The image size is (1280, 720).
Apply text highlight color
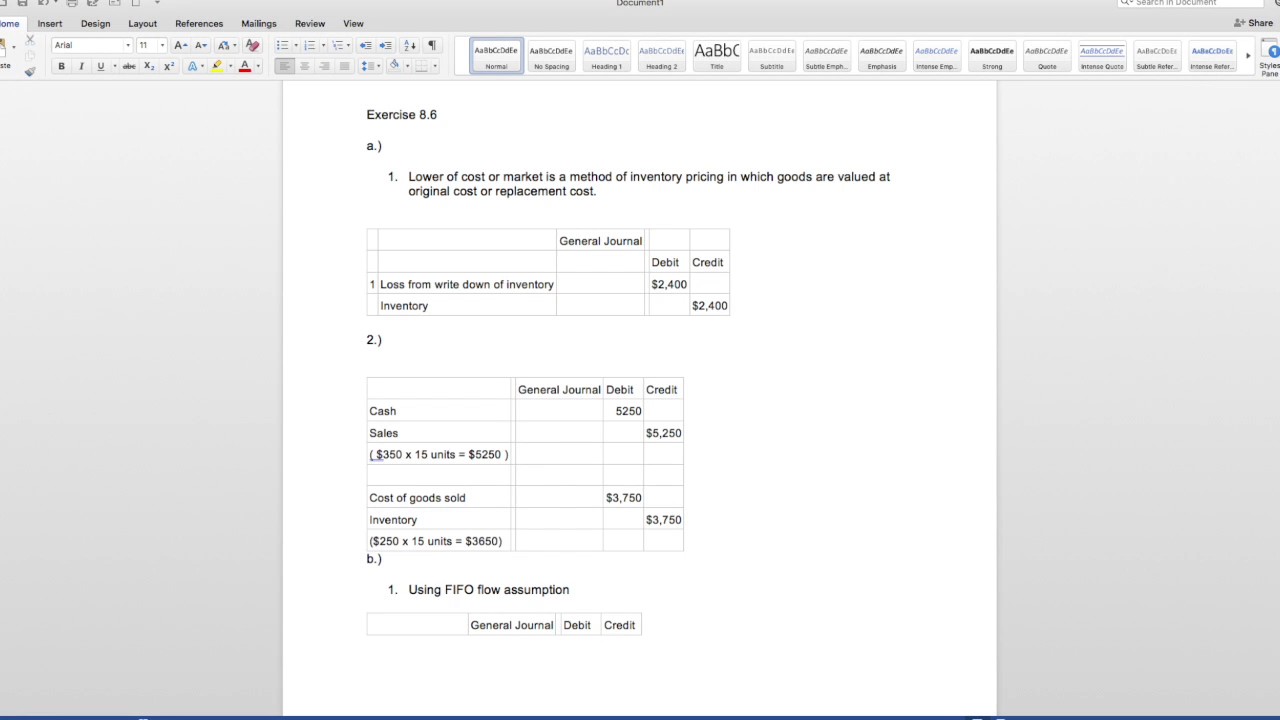[217, 66]
